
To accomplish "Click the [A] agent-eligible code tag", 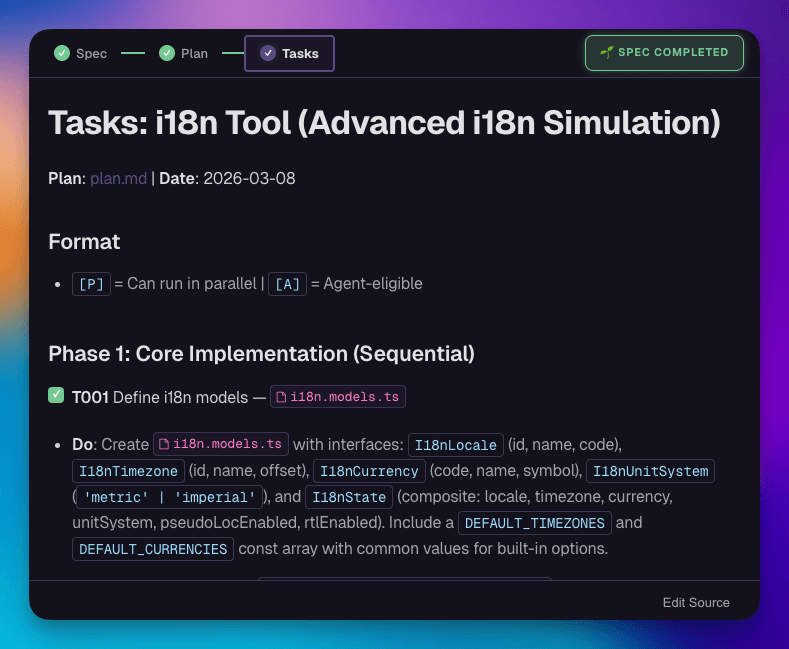I will 288,284.
